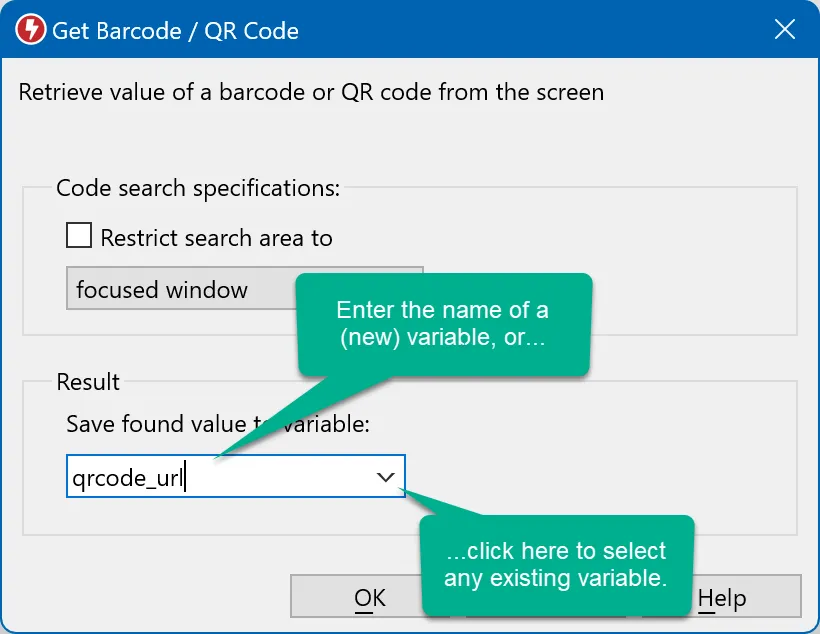Confirm the dialog with OK
This screenshot has height=634, width=820.
coord(370,596)
